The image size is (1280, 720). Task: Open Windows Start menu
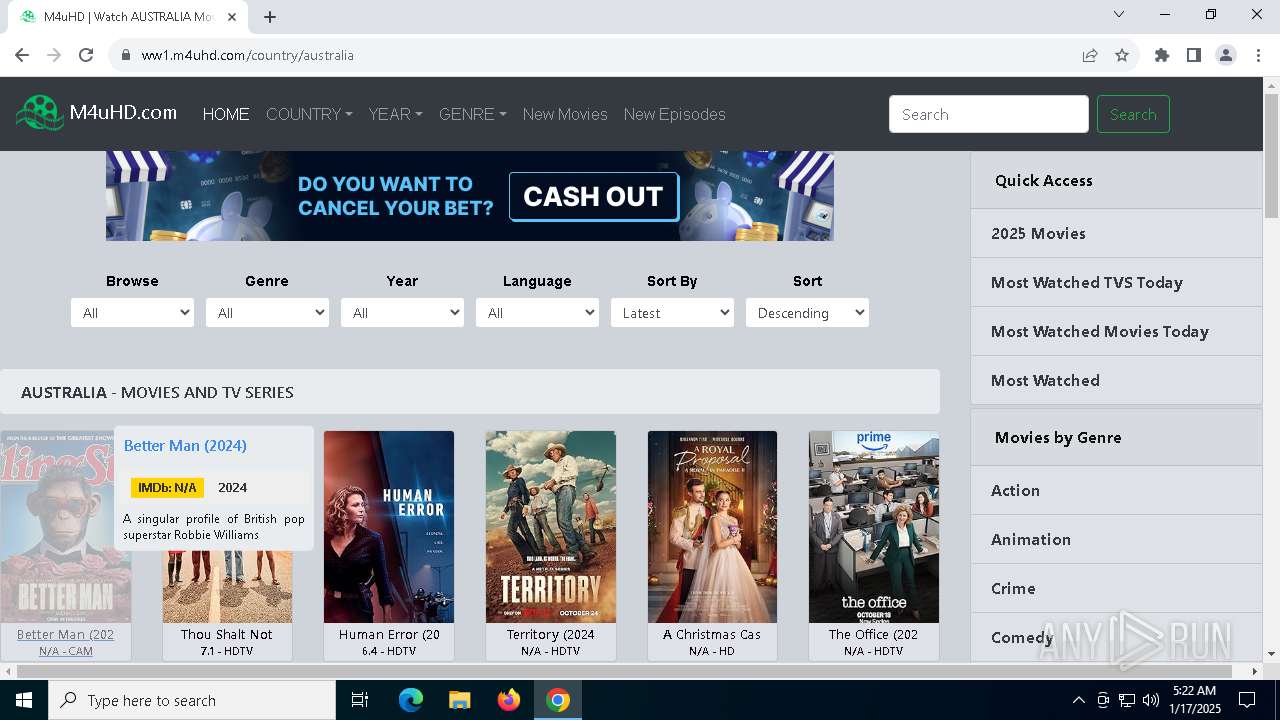click(23, 700)
